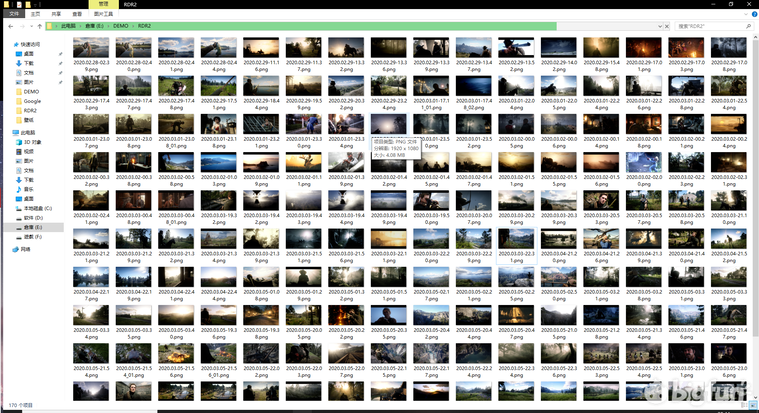Click the vertical scrollbar thumb of file list
This screenshot has height=413, width=759.
755,189
